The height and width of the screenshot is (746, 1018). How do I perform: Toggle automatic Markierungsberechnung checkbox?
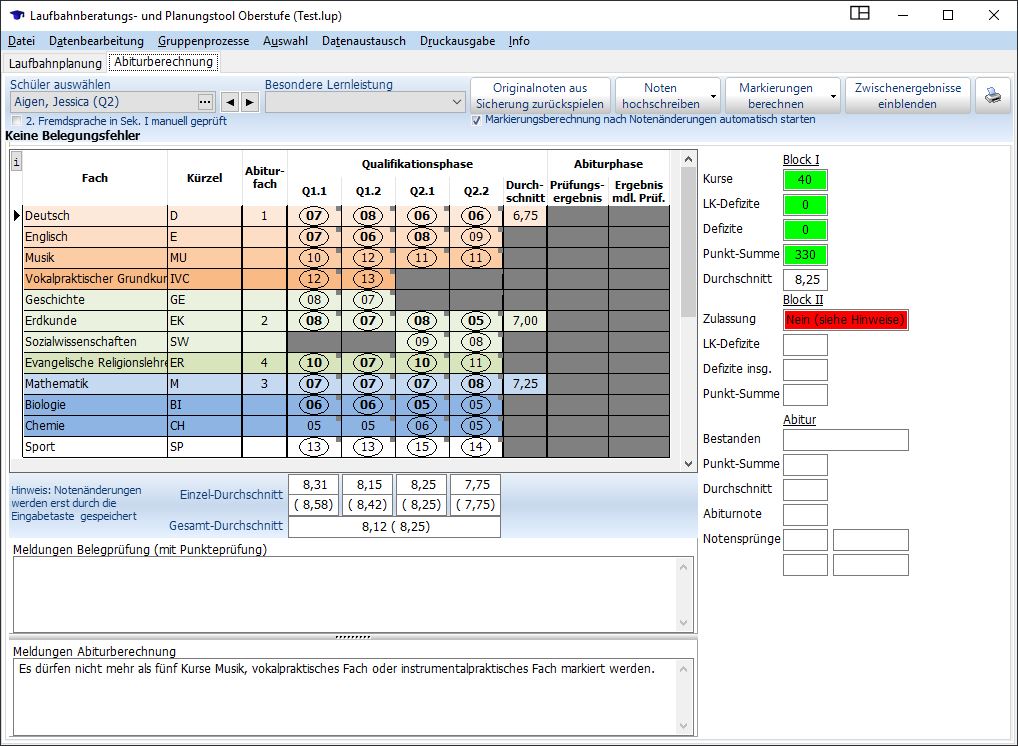point(477,120)
